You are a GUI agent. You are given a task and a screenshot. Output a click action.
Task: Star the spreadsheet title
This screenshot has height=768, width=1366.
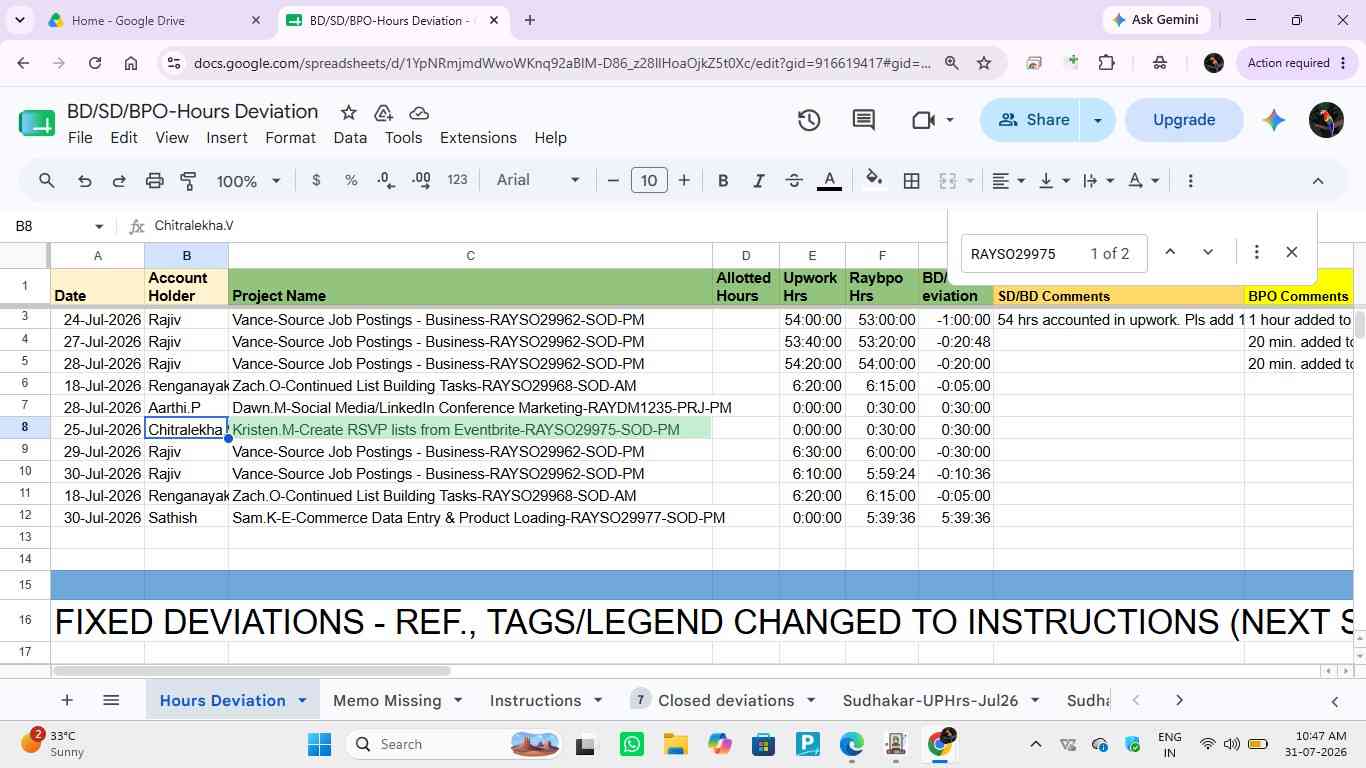[348, 112]
